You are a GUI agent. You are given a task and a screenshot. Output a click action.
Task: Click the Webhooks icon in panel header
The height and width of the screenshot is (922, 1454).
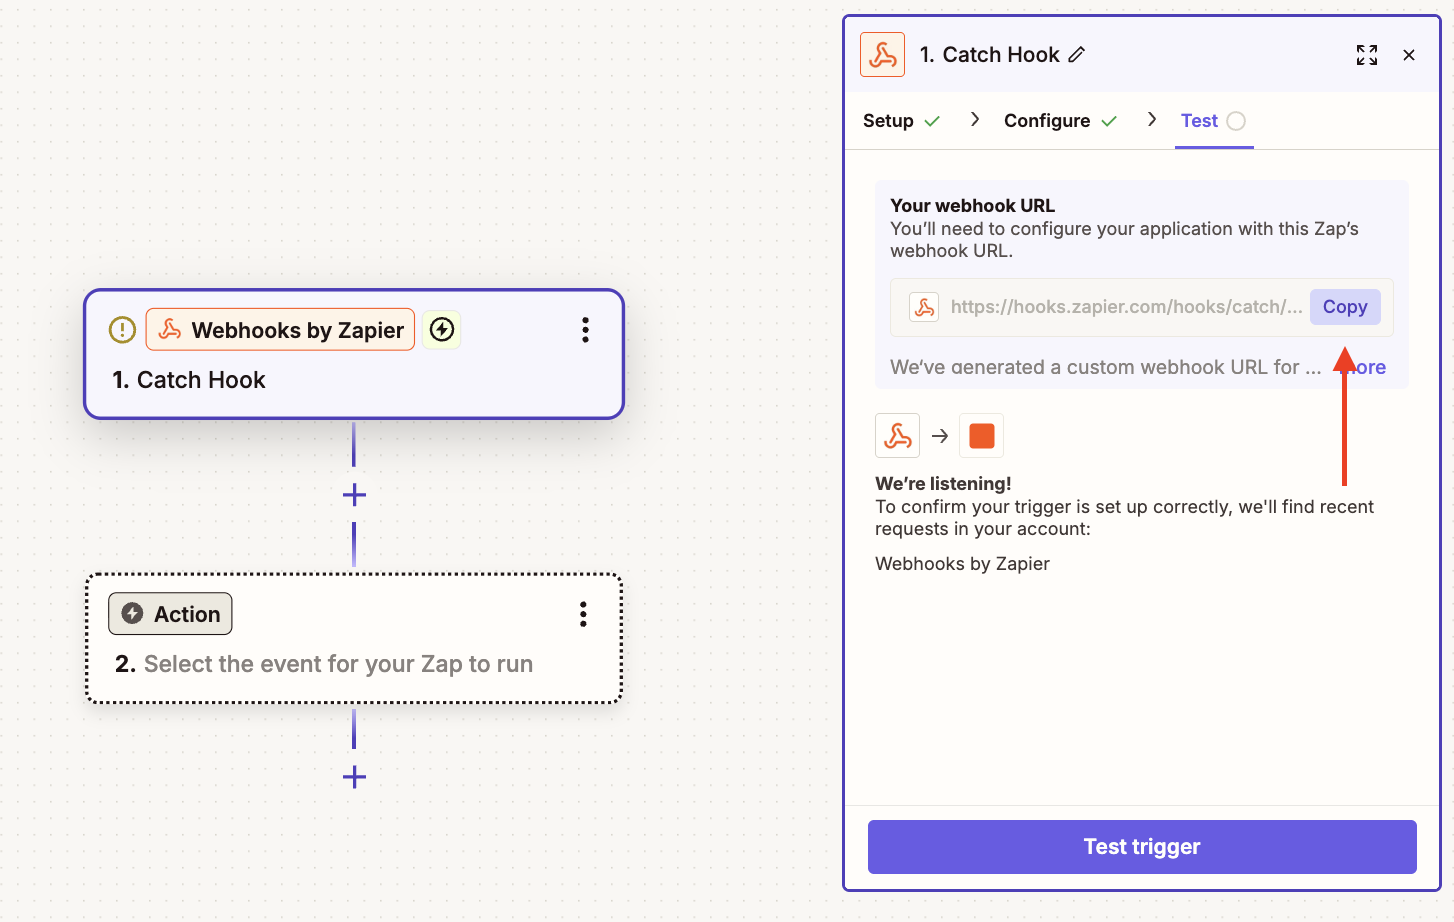pyautogui.click(x=882, y=55)
